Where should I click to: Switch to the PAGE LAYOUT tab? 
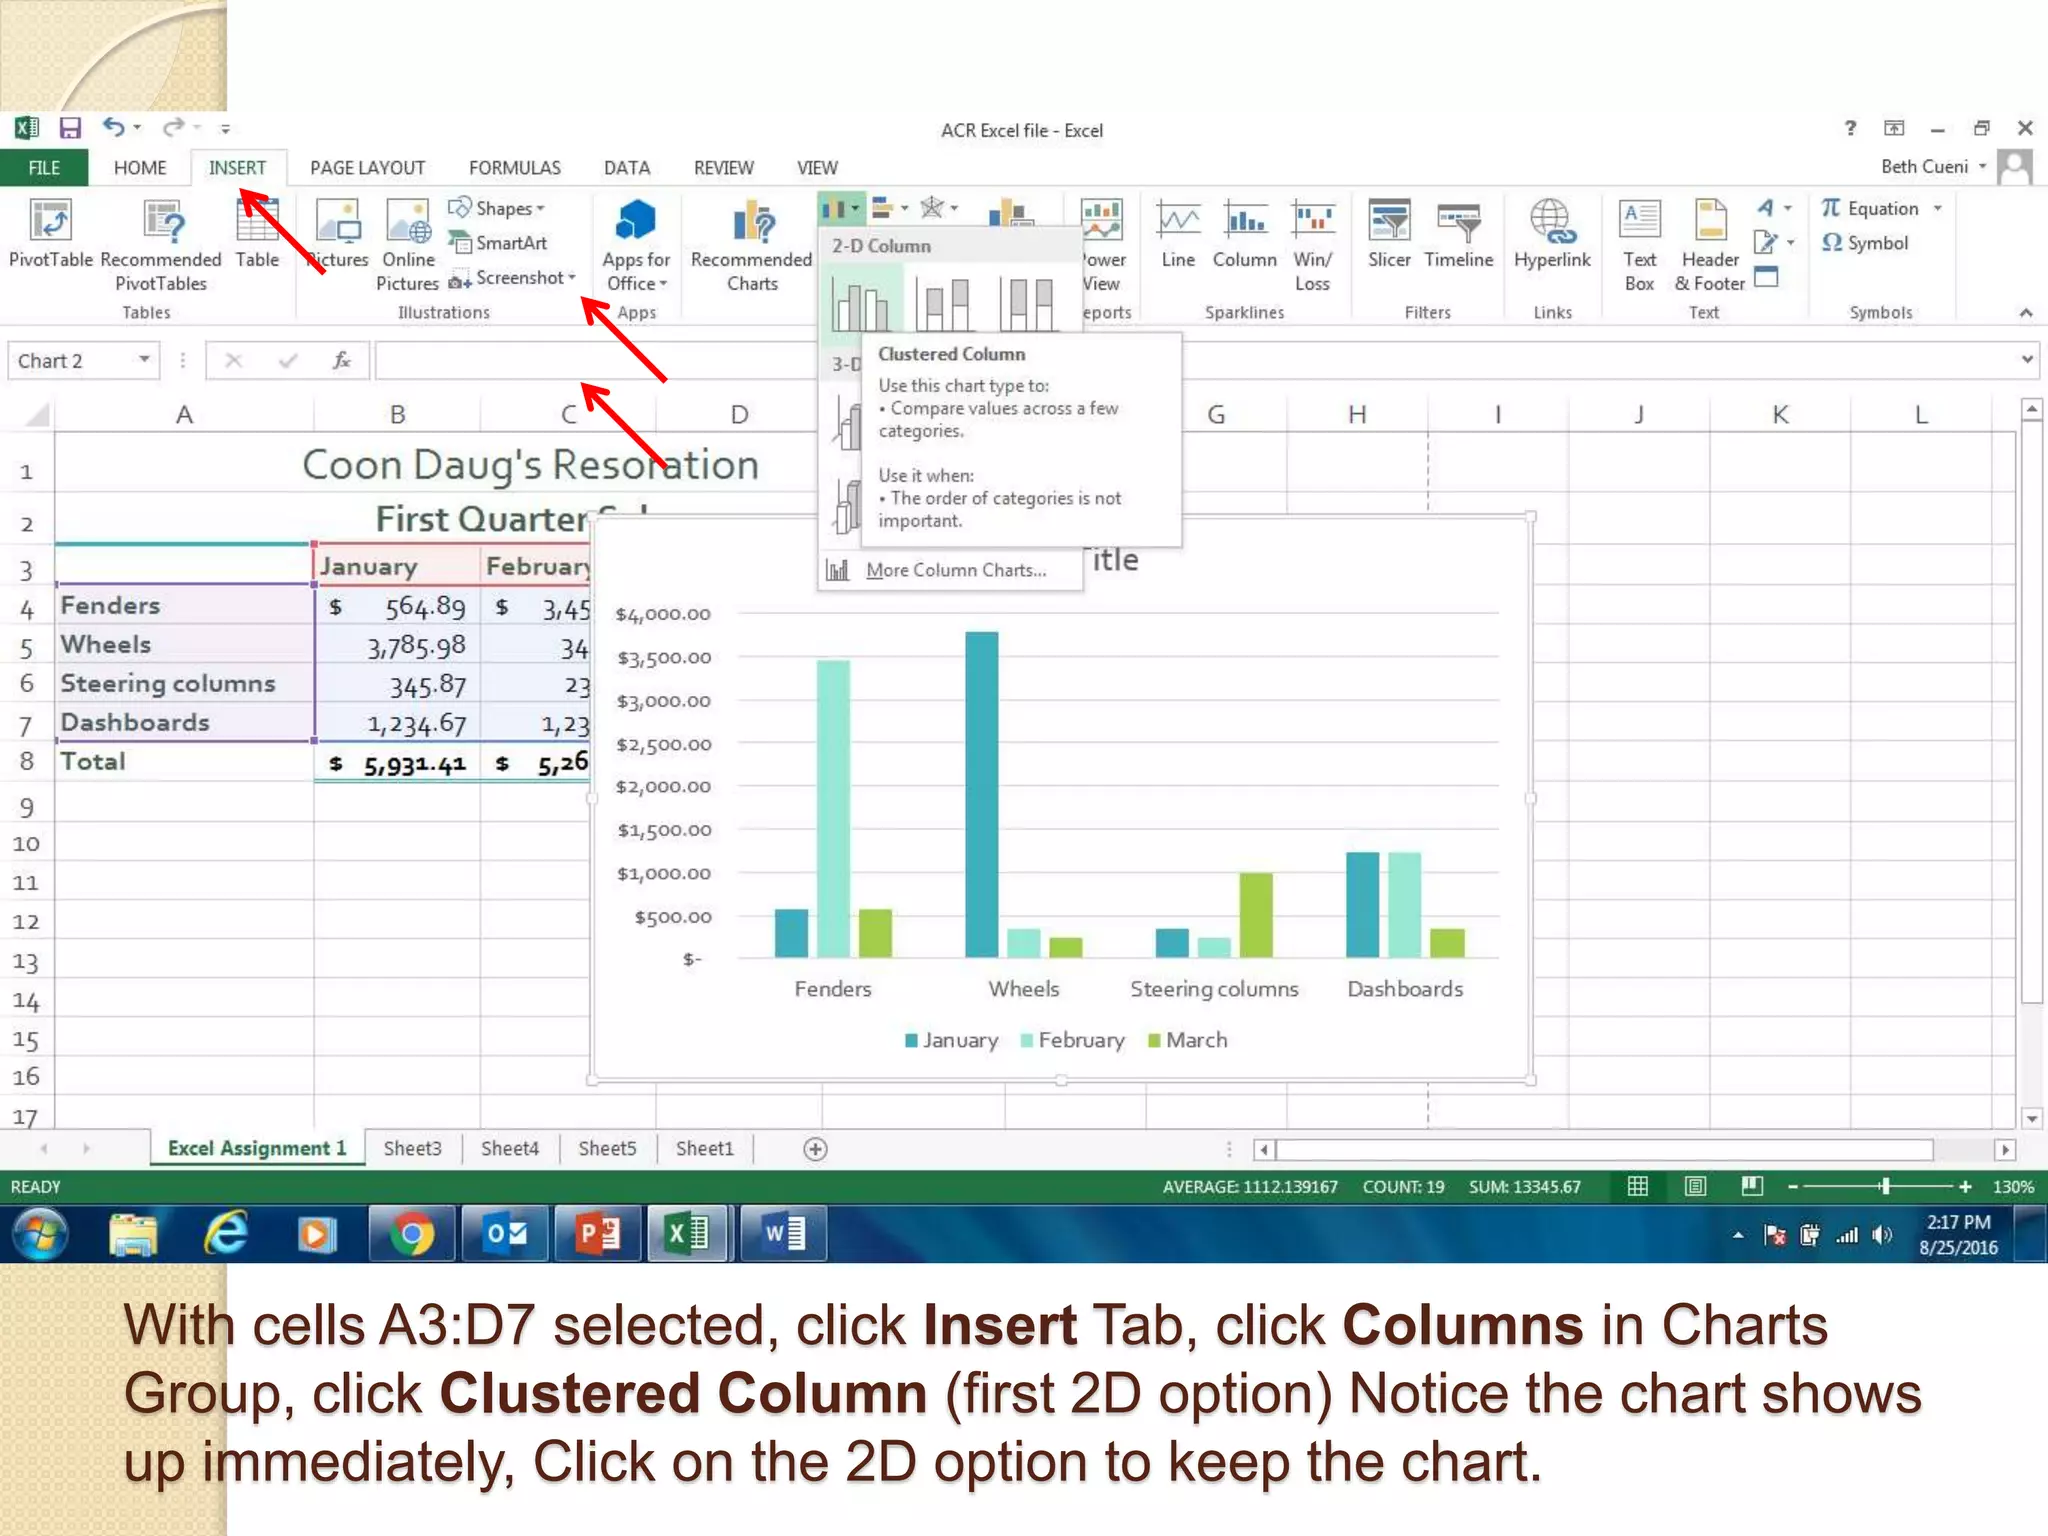368,168
